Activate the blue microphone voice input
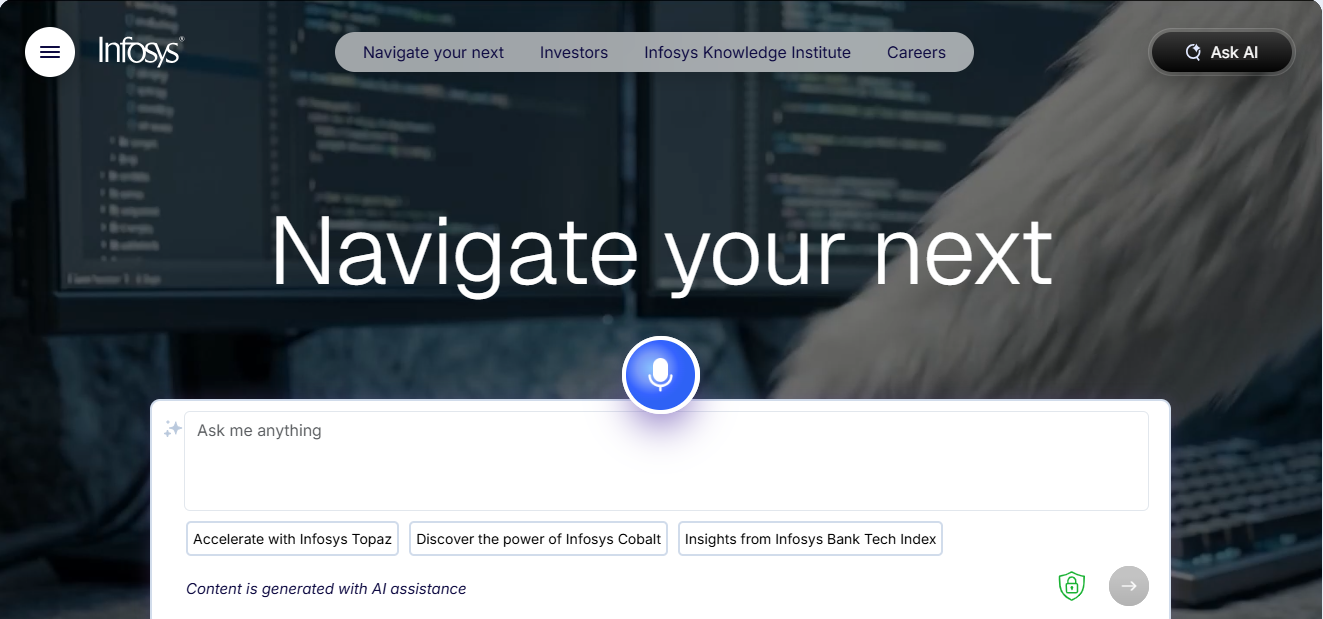Image resolution: width=1323 pixels, height=619 pixels. 660,375
